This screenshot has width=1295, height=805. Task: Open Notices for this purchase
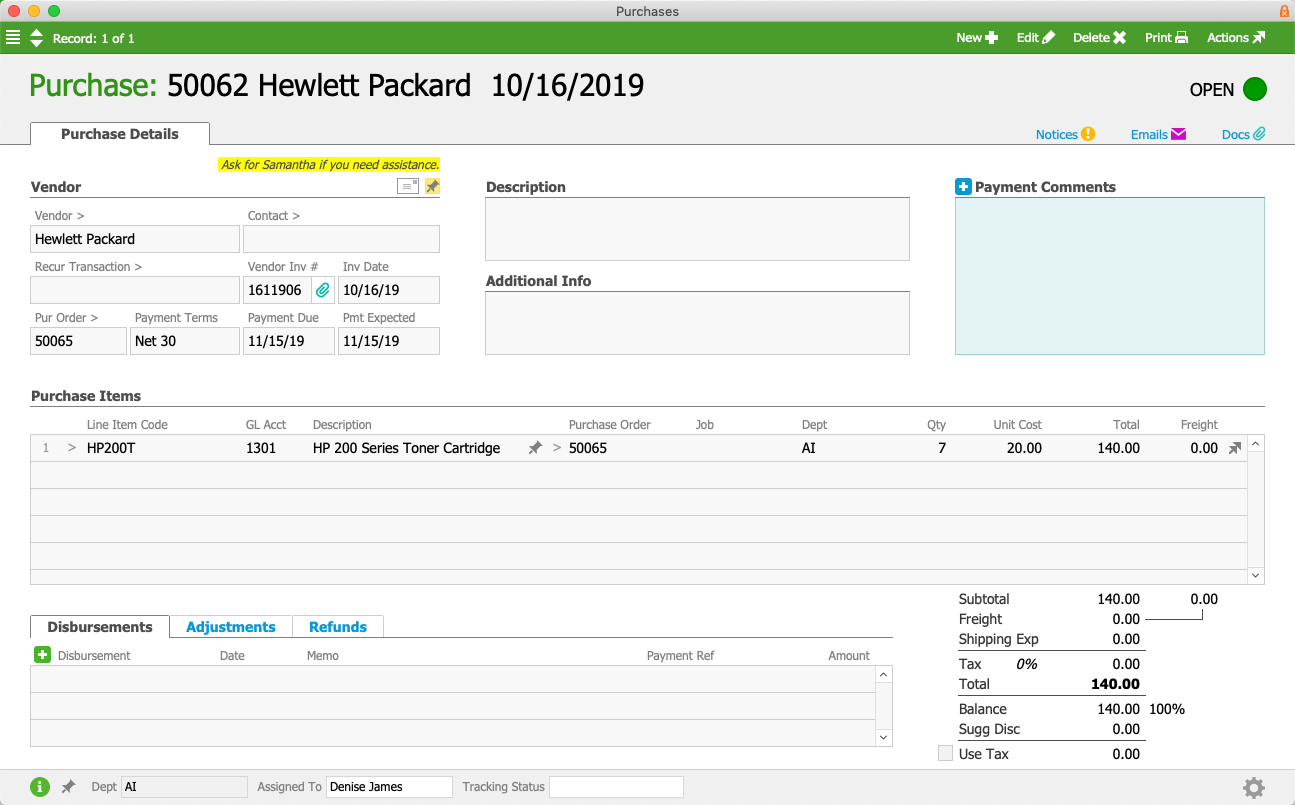pos(1065,134)
